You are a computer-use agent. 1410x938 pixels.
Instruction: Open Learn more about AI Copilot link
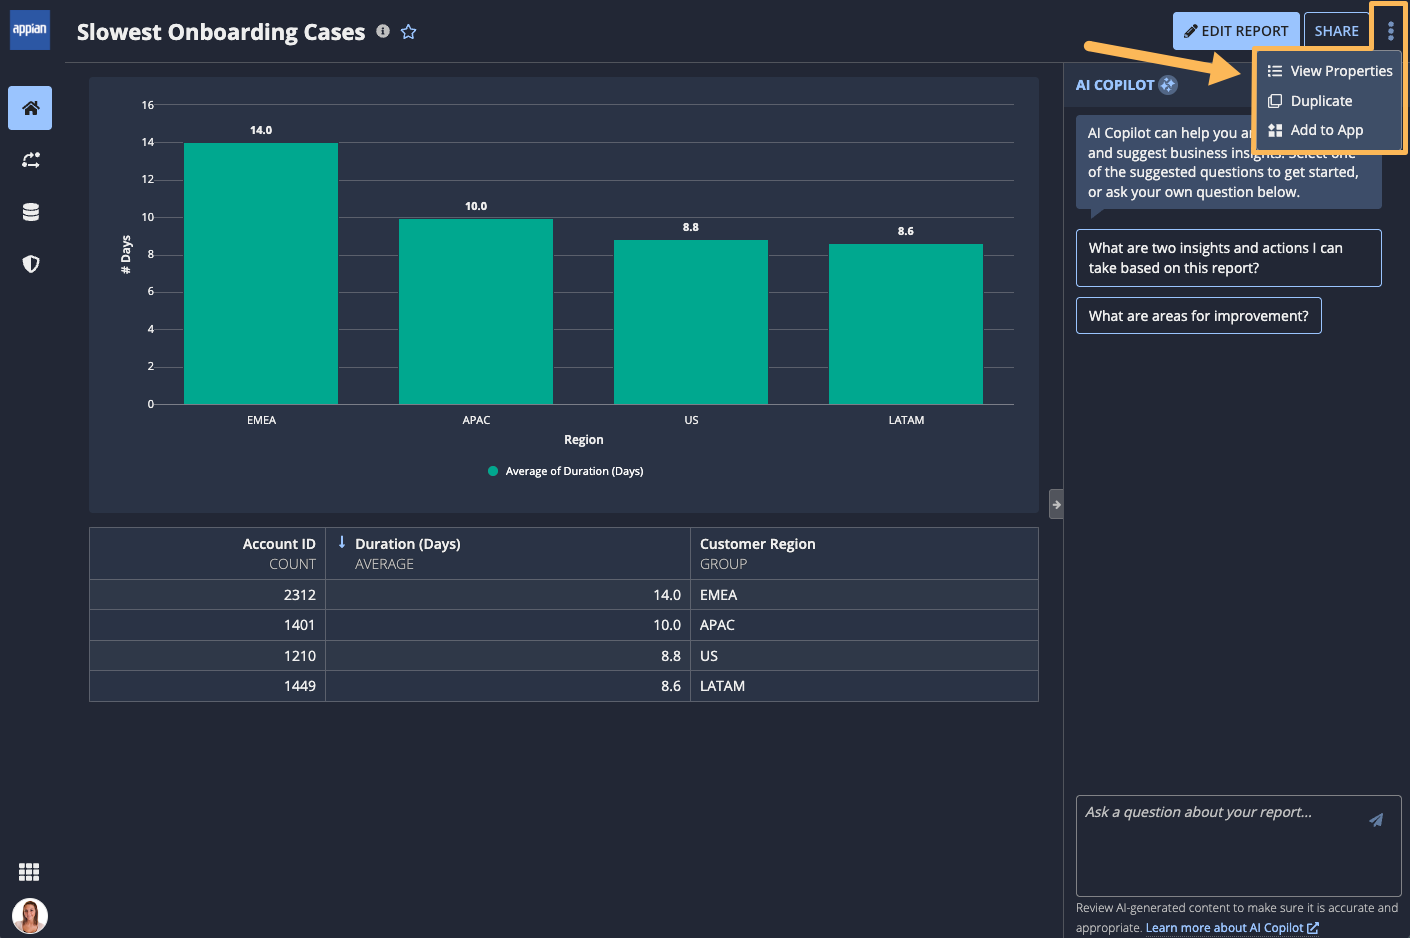(x=1232, y=928)
